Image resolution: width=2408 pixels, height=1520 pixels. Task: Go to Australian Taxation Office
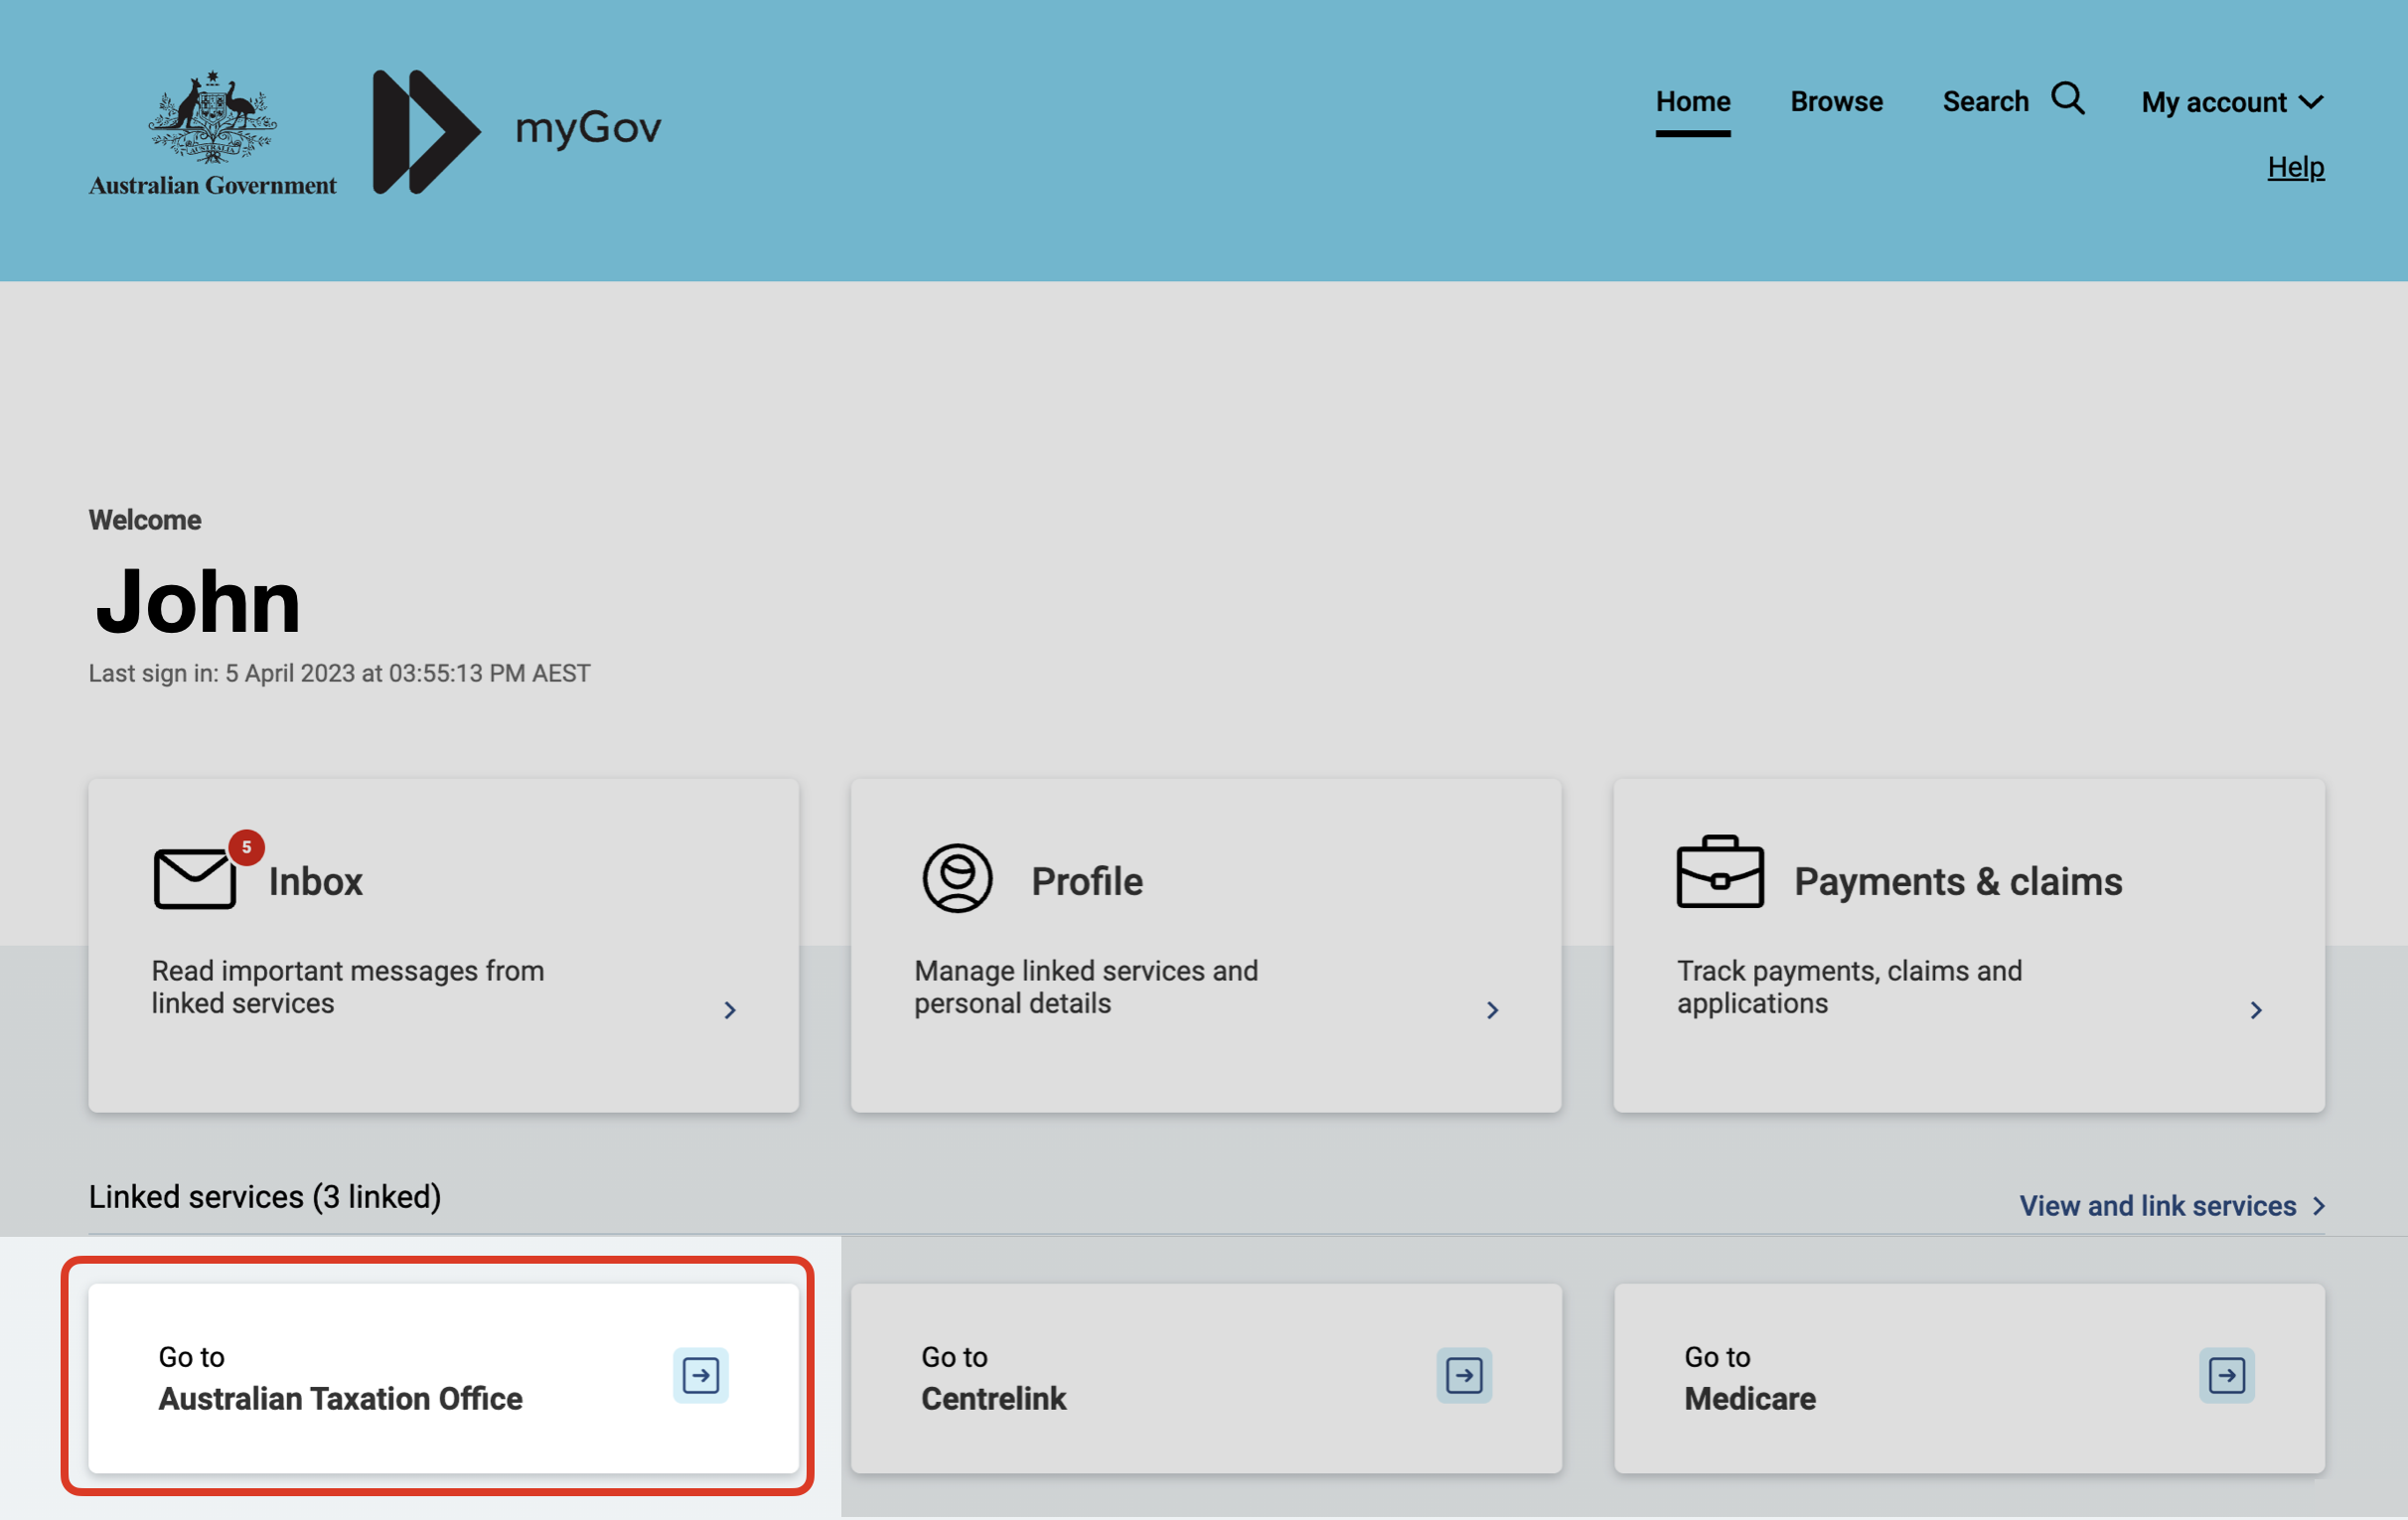443,1378
